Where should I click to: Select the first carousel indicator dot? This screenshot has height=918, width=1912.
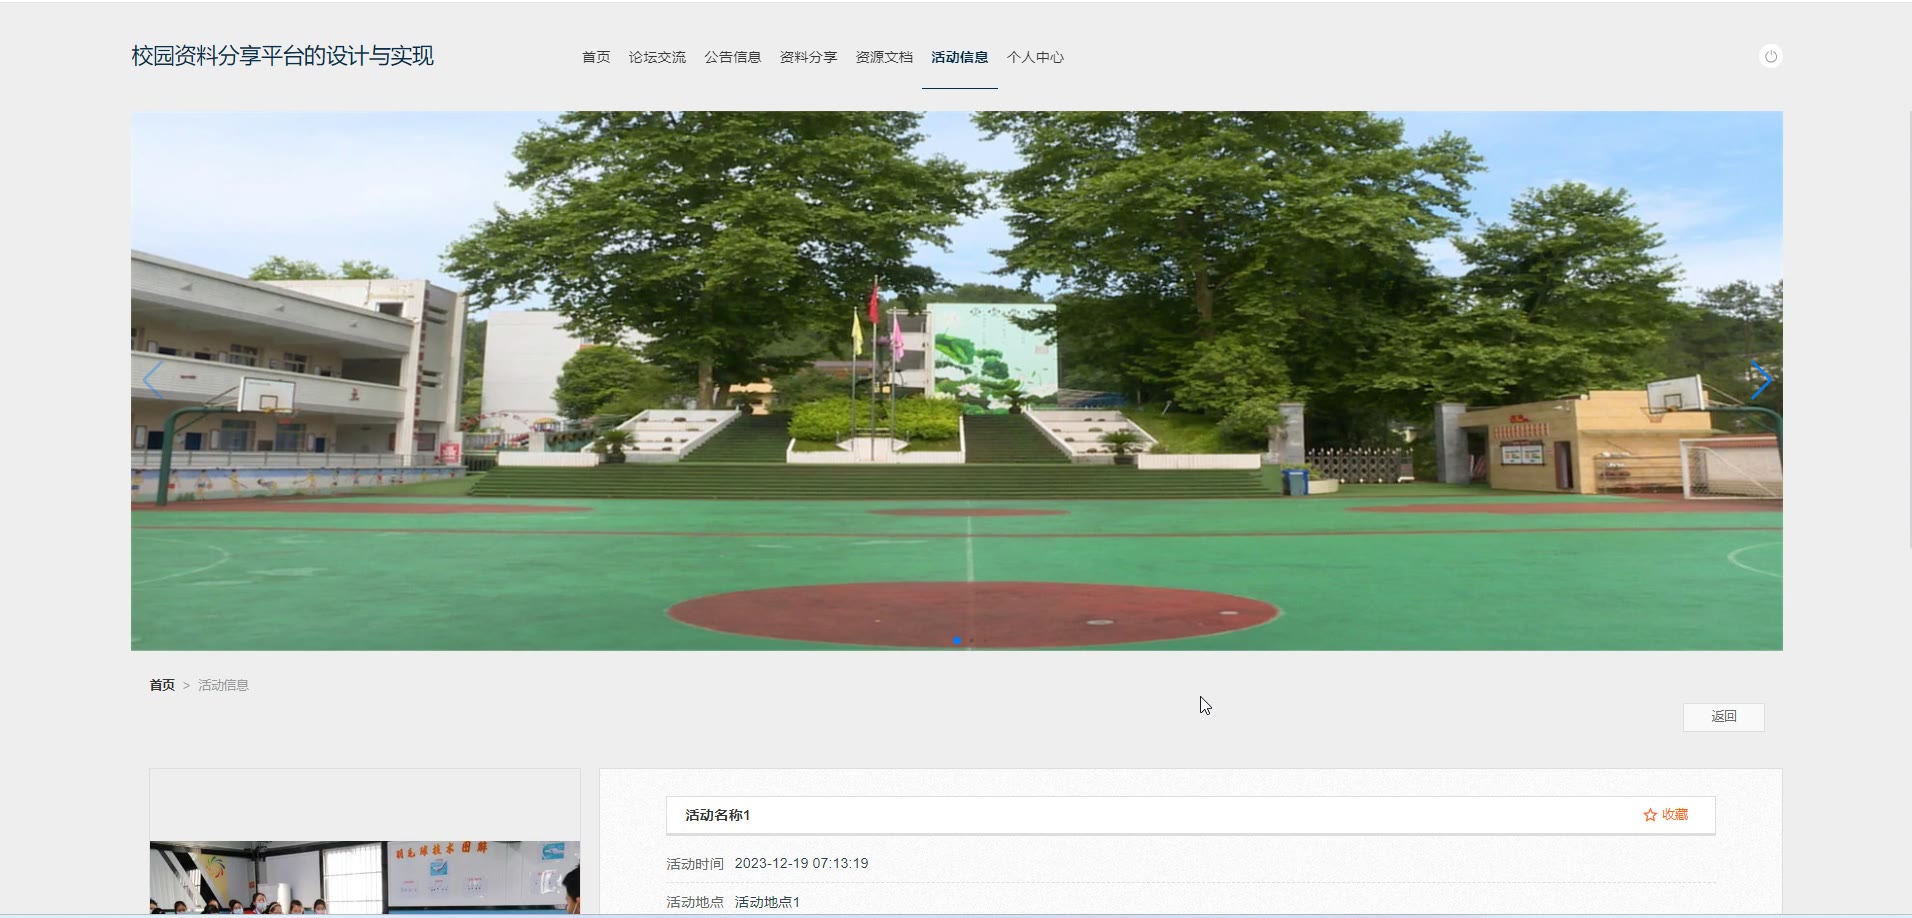(957, 640)
